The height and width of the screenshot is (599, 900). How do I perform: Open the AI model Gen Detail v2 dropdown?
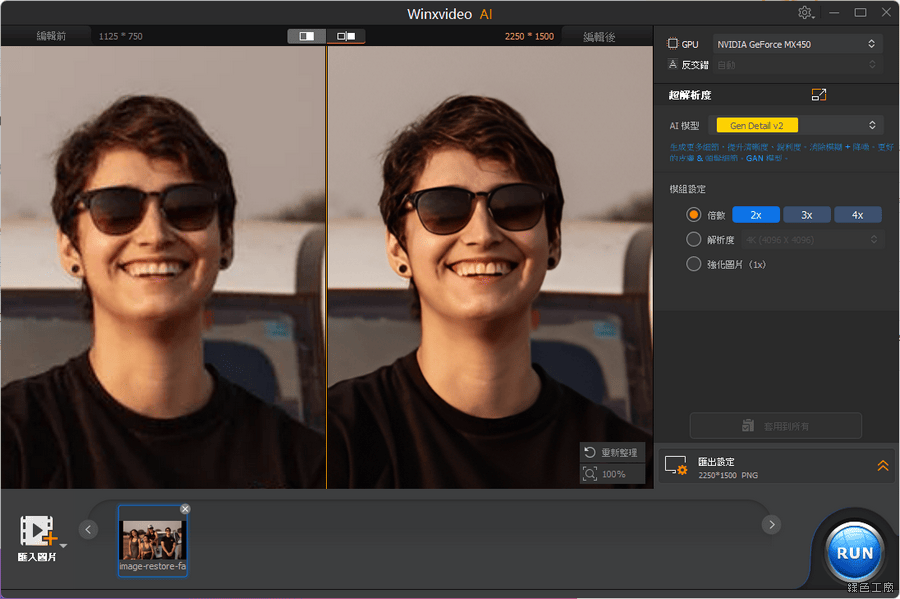pyautogui.click(x=795, y=125)
